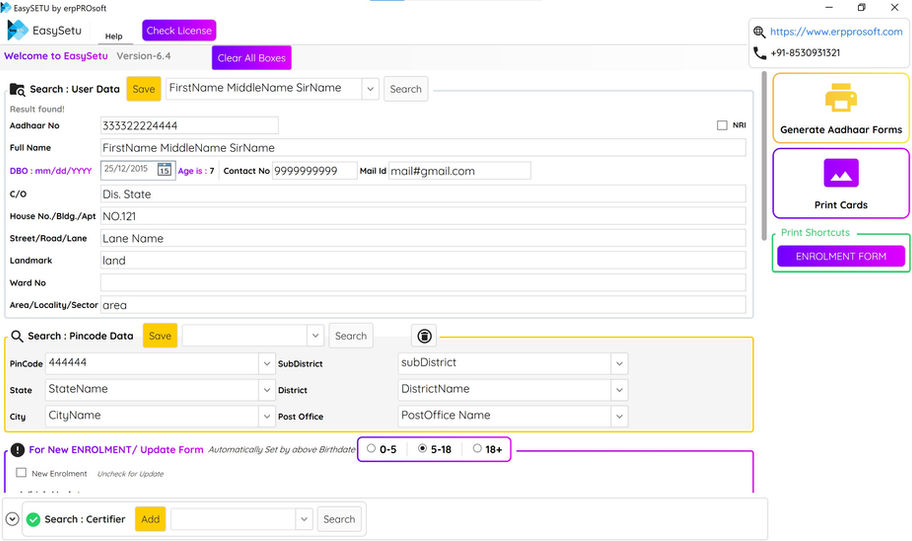Click the Landmark input field
The image size is (912, 541).
[423, 261]
